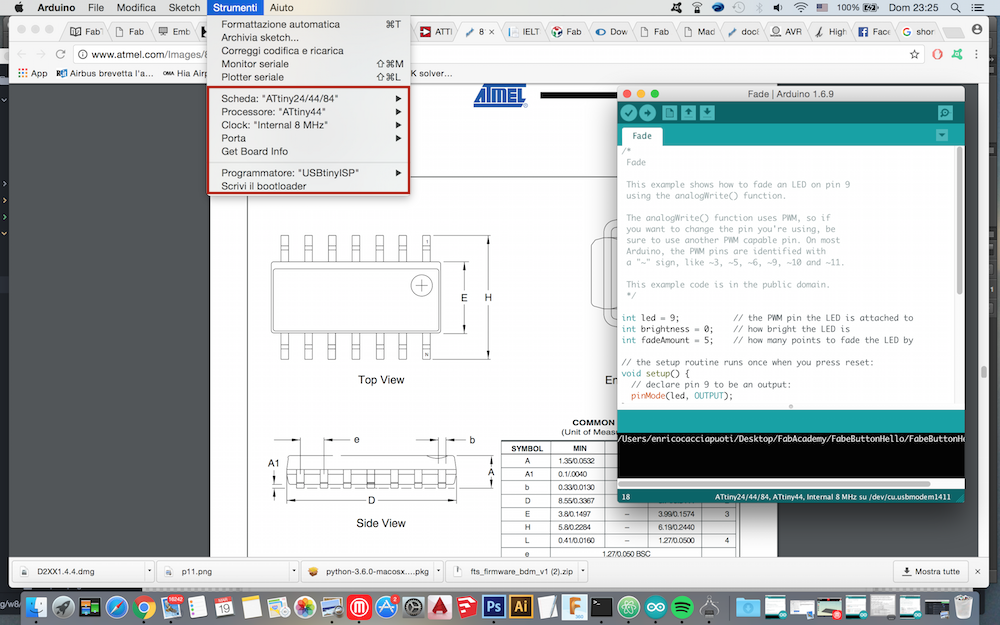The image size is (1000, 625).
Task: Click the Chrome bookmark star icon
Action: [914, 54]
